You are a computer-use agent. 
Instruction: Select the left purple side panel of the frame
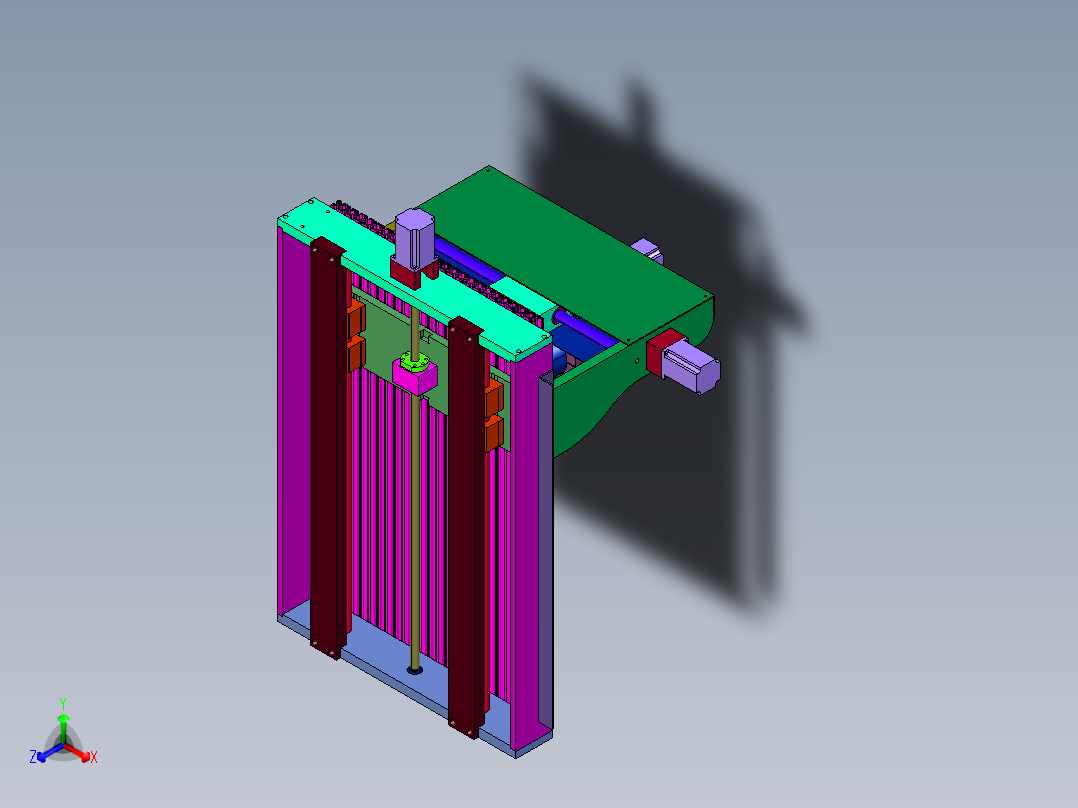[x=294, y=419]
